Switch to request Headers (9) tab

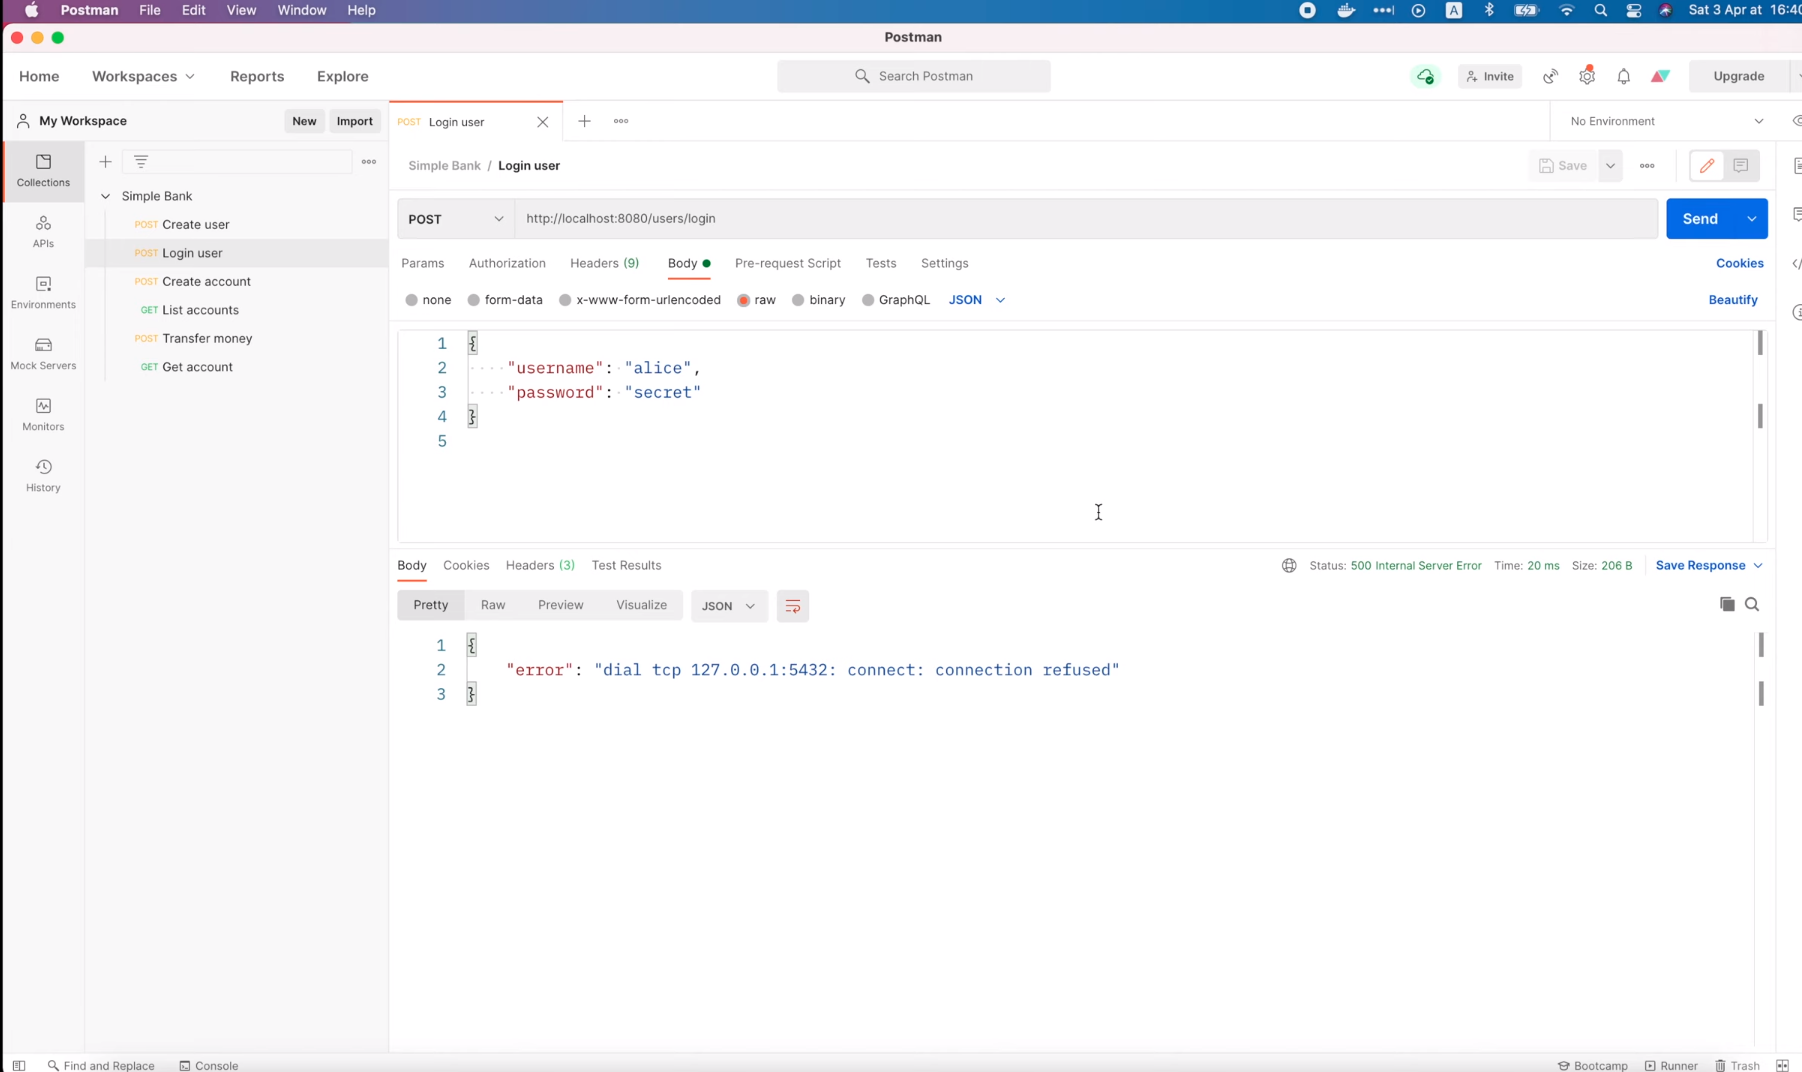[604, 263]
